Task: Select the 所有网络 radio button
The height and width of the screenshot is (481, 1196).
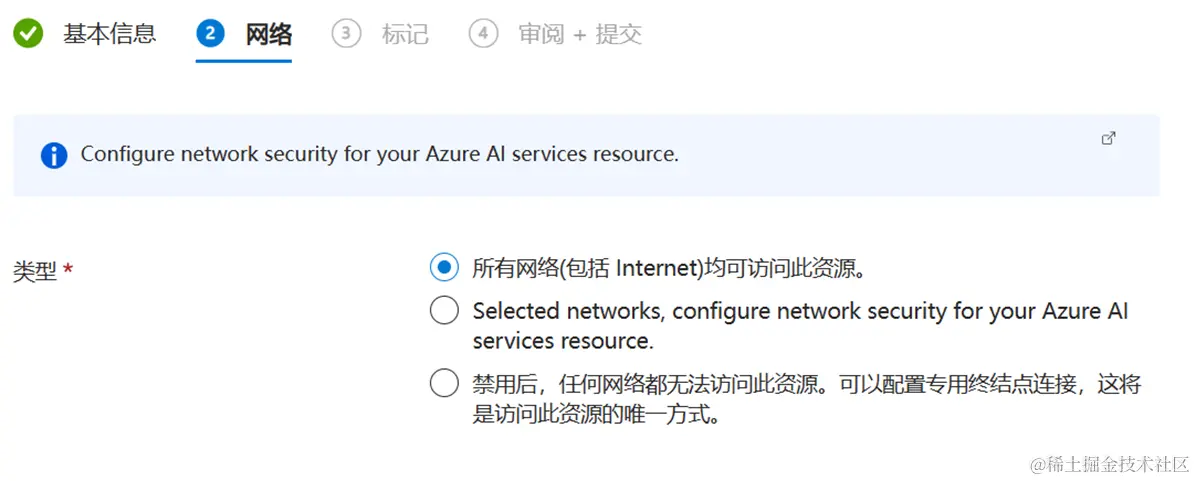Action: (444, 268)
